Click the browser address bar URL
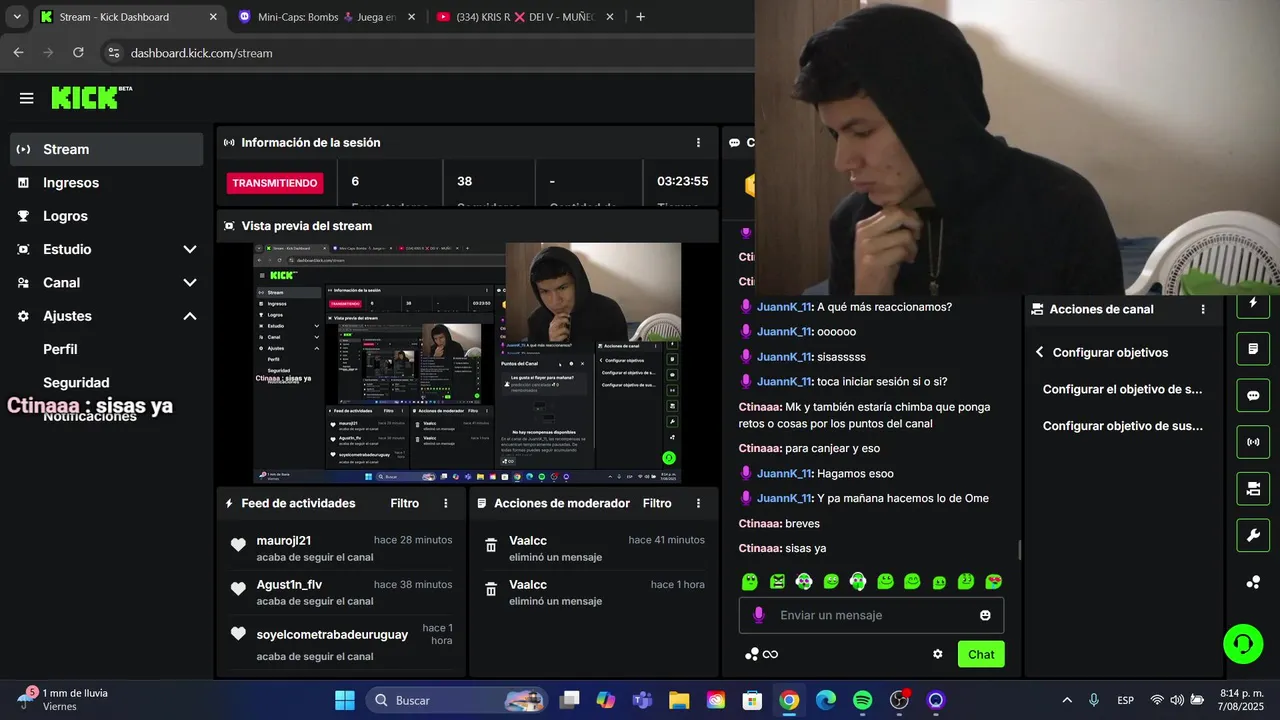The height and width of the screenshot is (720, 1280). (201, 53)
